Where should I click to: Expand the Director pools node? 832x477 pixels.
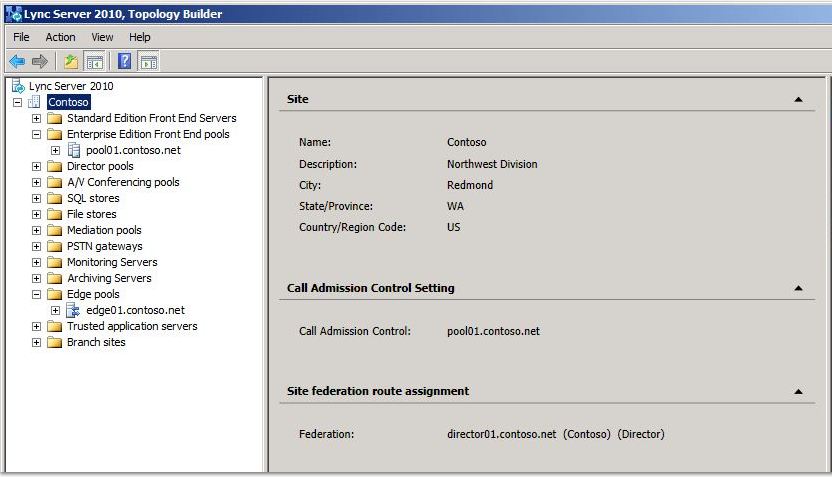click(x=36, y=166)
